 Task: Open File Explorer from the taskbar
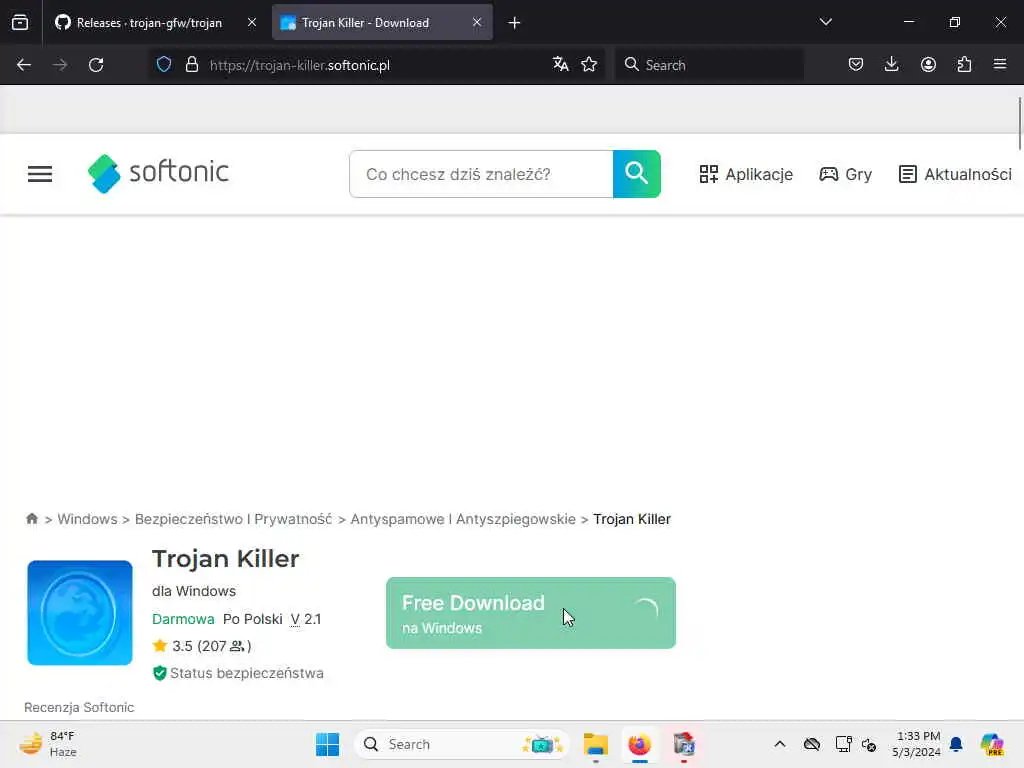[x=596, y=744]
